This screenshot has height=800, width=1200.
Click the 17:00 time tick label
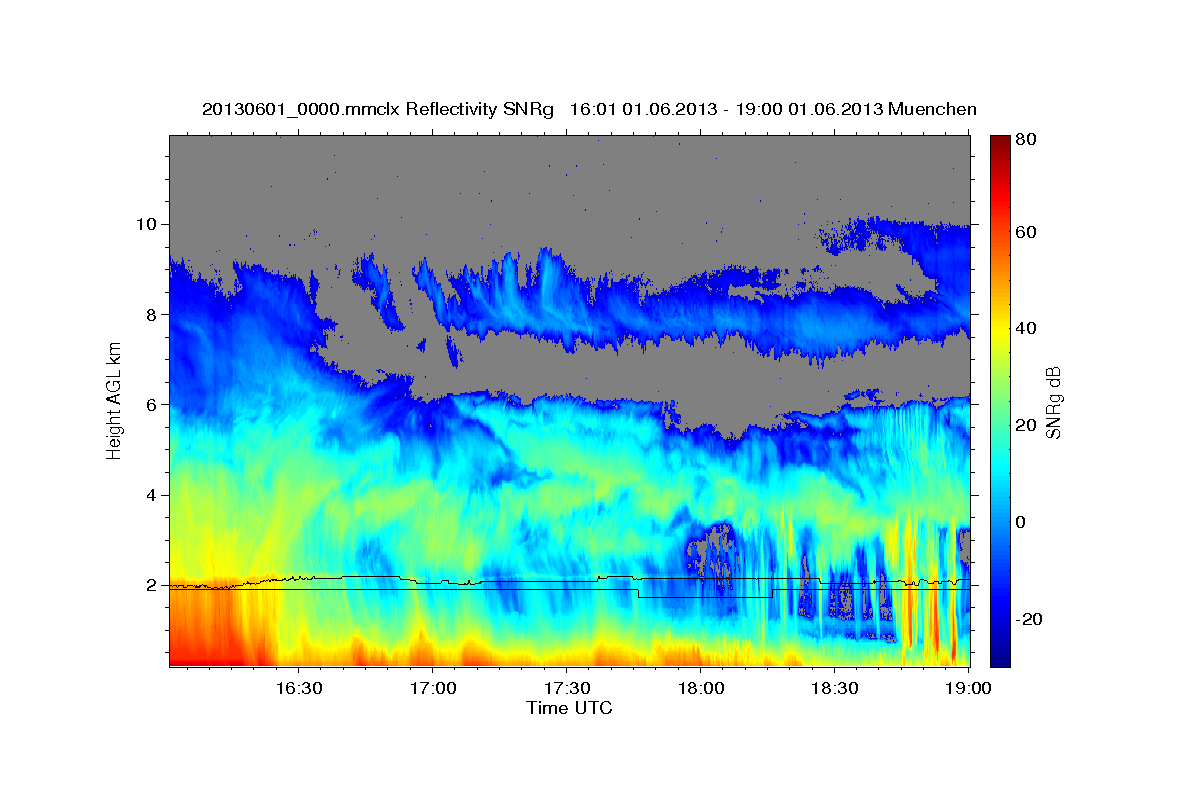pyautogui.click(x=433, y=689)
